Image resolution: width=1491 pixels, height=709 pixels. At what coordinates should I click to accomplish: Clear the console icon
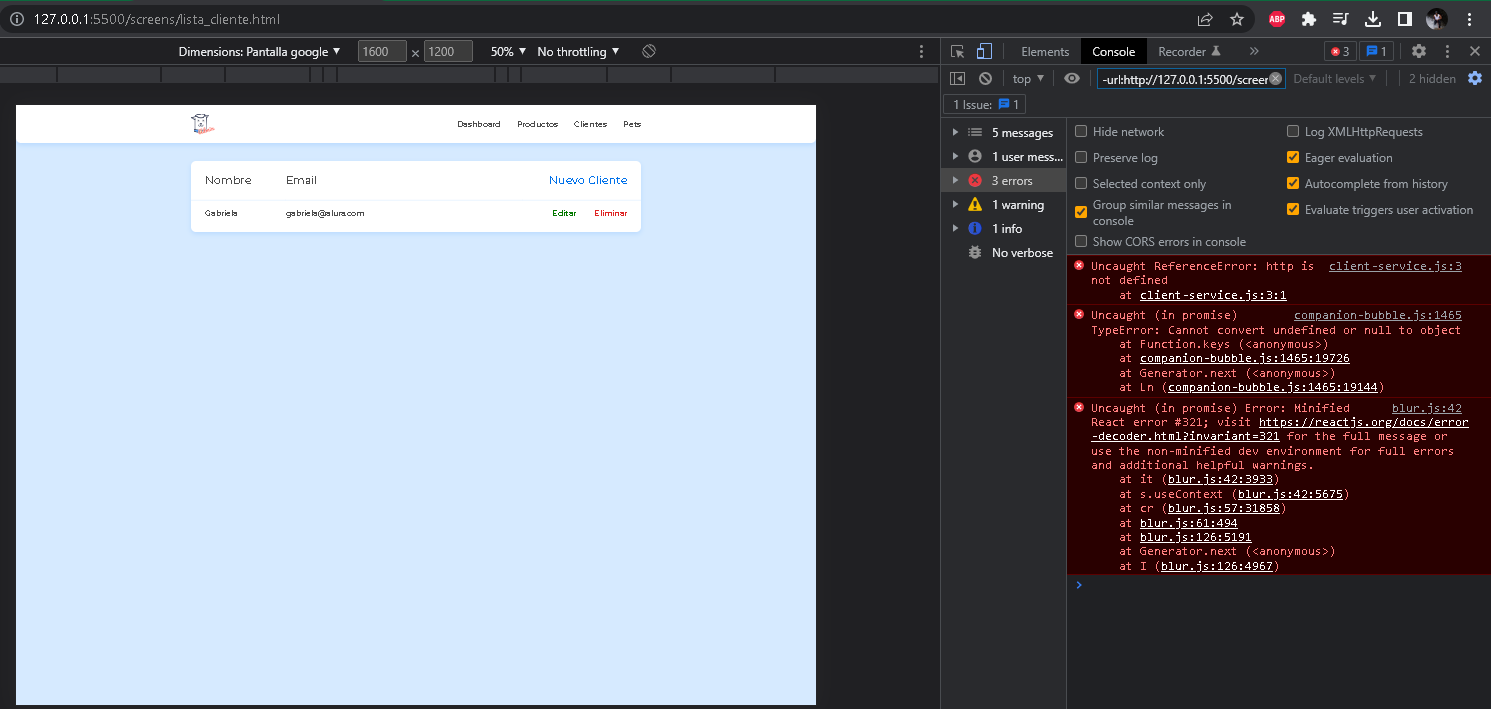coord(985,78)
